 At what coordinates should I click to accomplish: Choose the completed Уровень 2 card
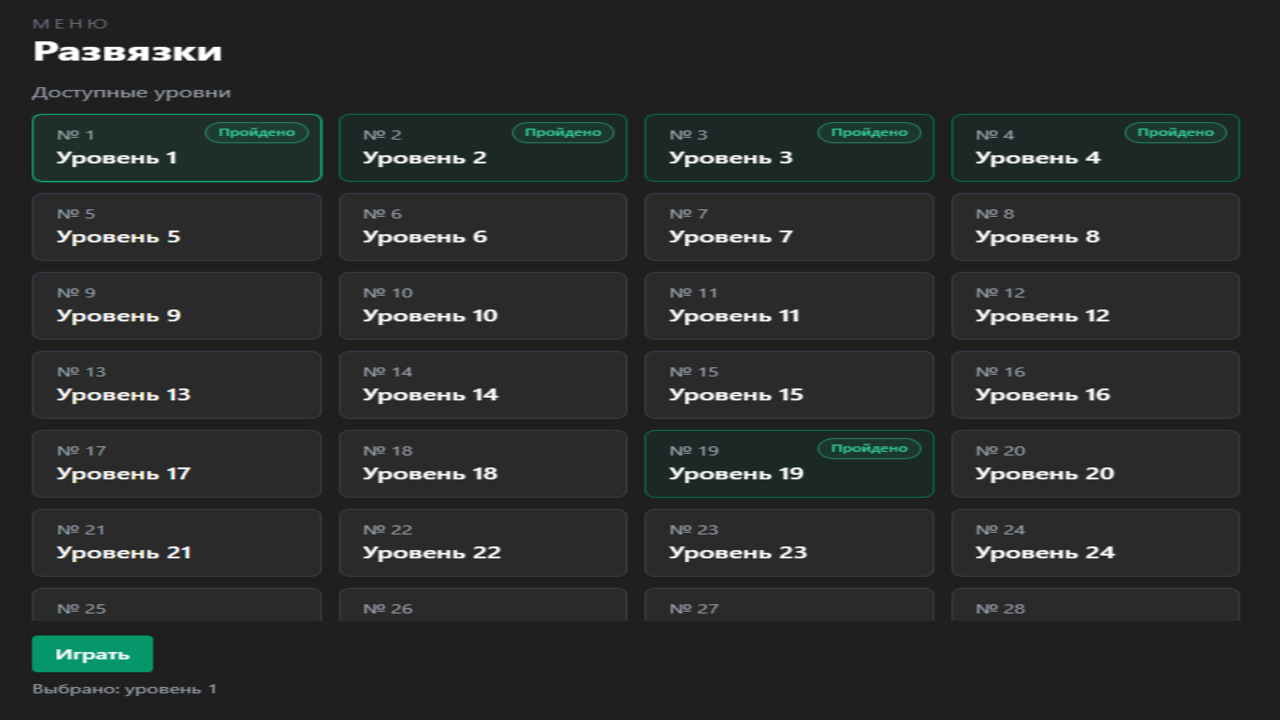tap(483, 148)
